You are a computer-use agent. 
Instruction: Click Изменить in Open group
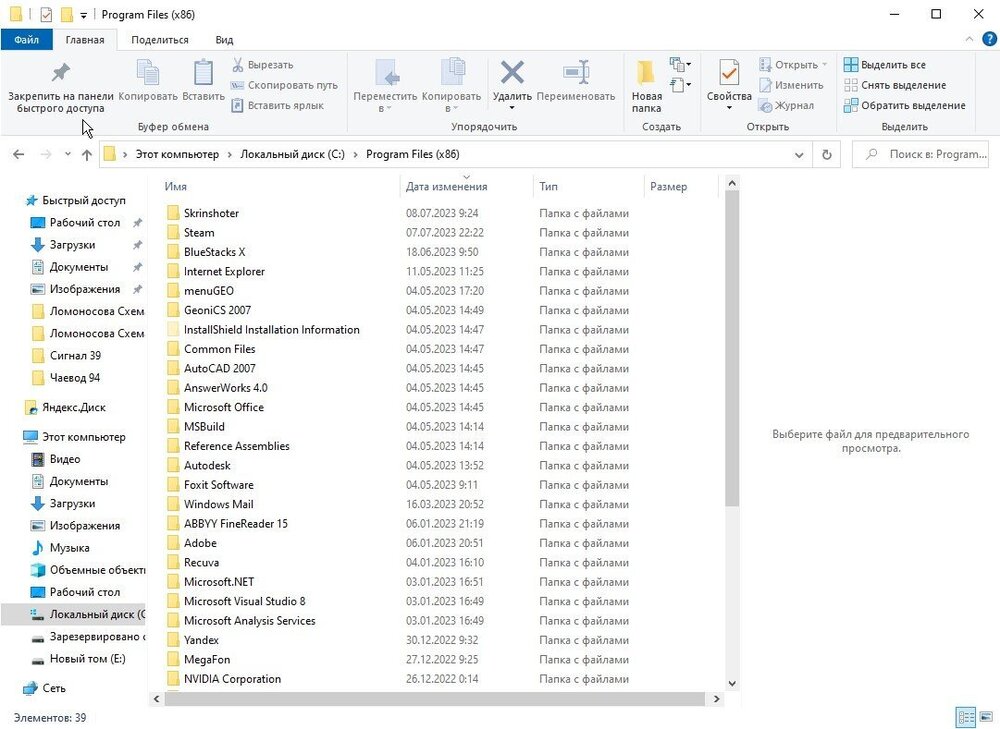791,85
